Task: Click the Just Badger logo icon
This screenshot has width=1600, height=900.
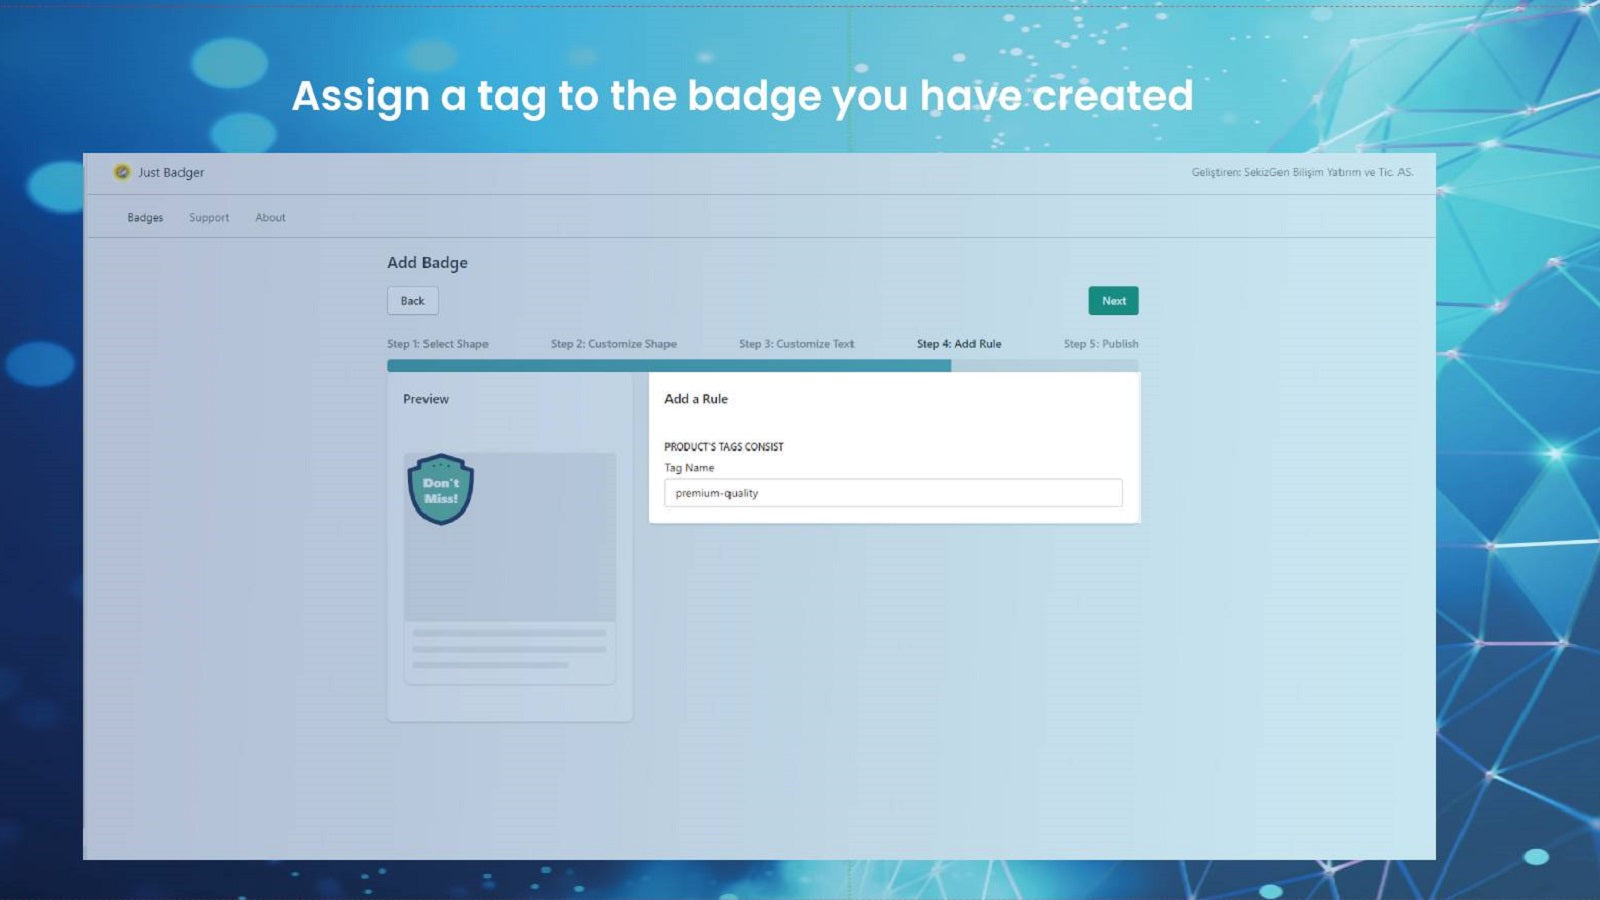Action: 122,172
